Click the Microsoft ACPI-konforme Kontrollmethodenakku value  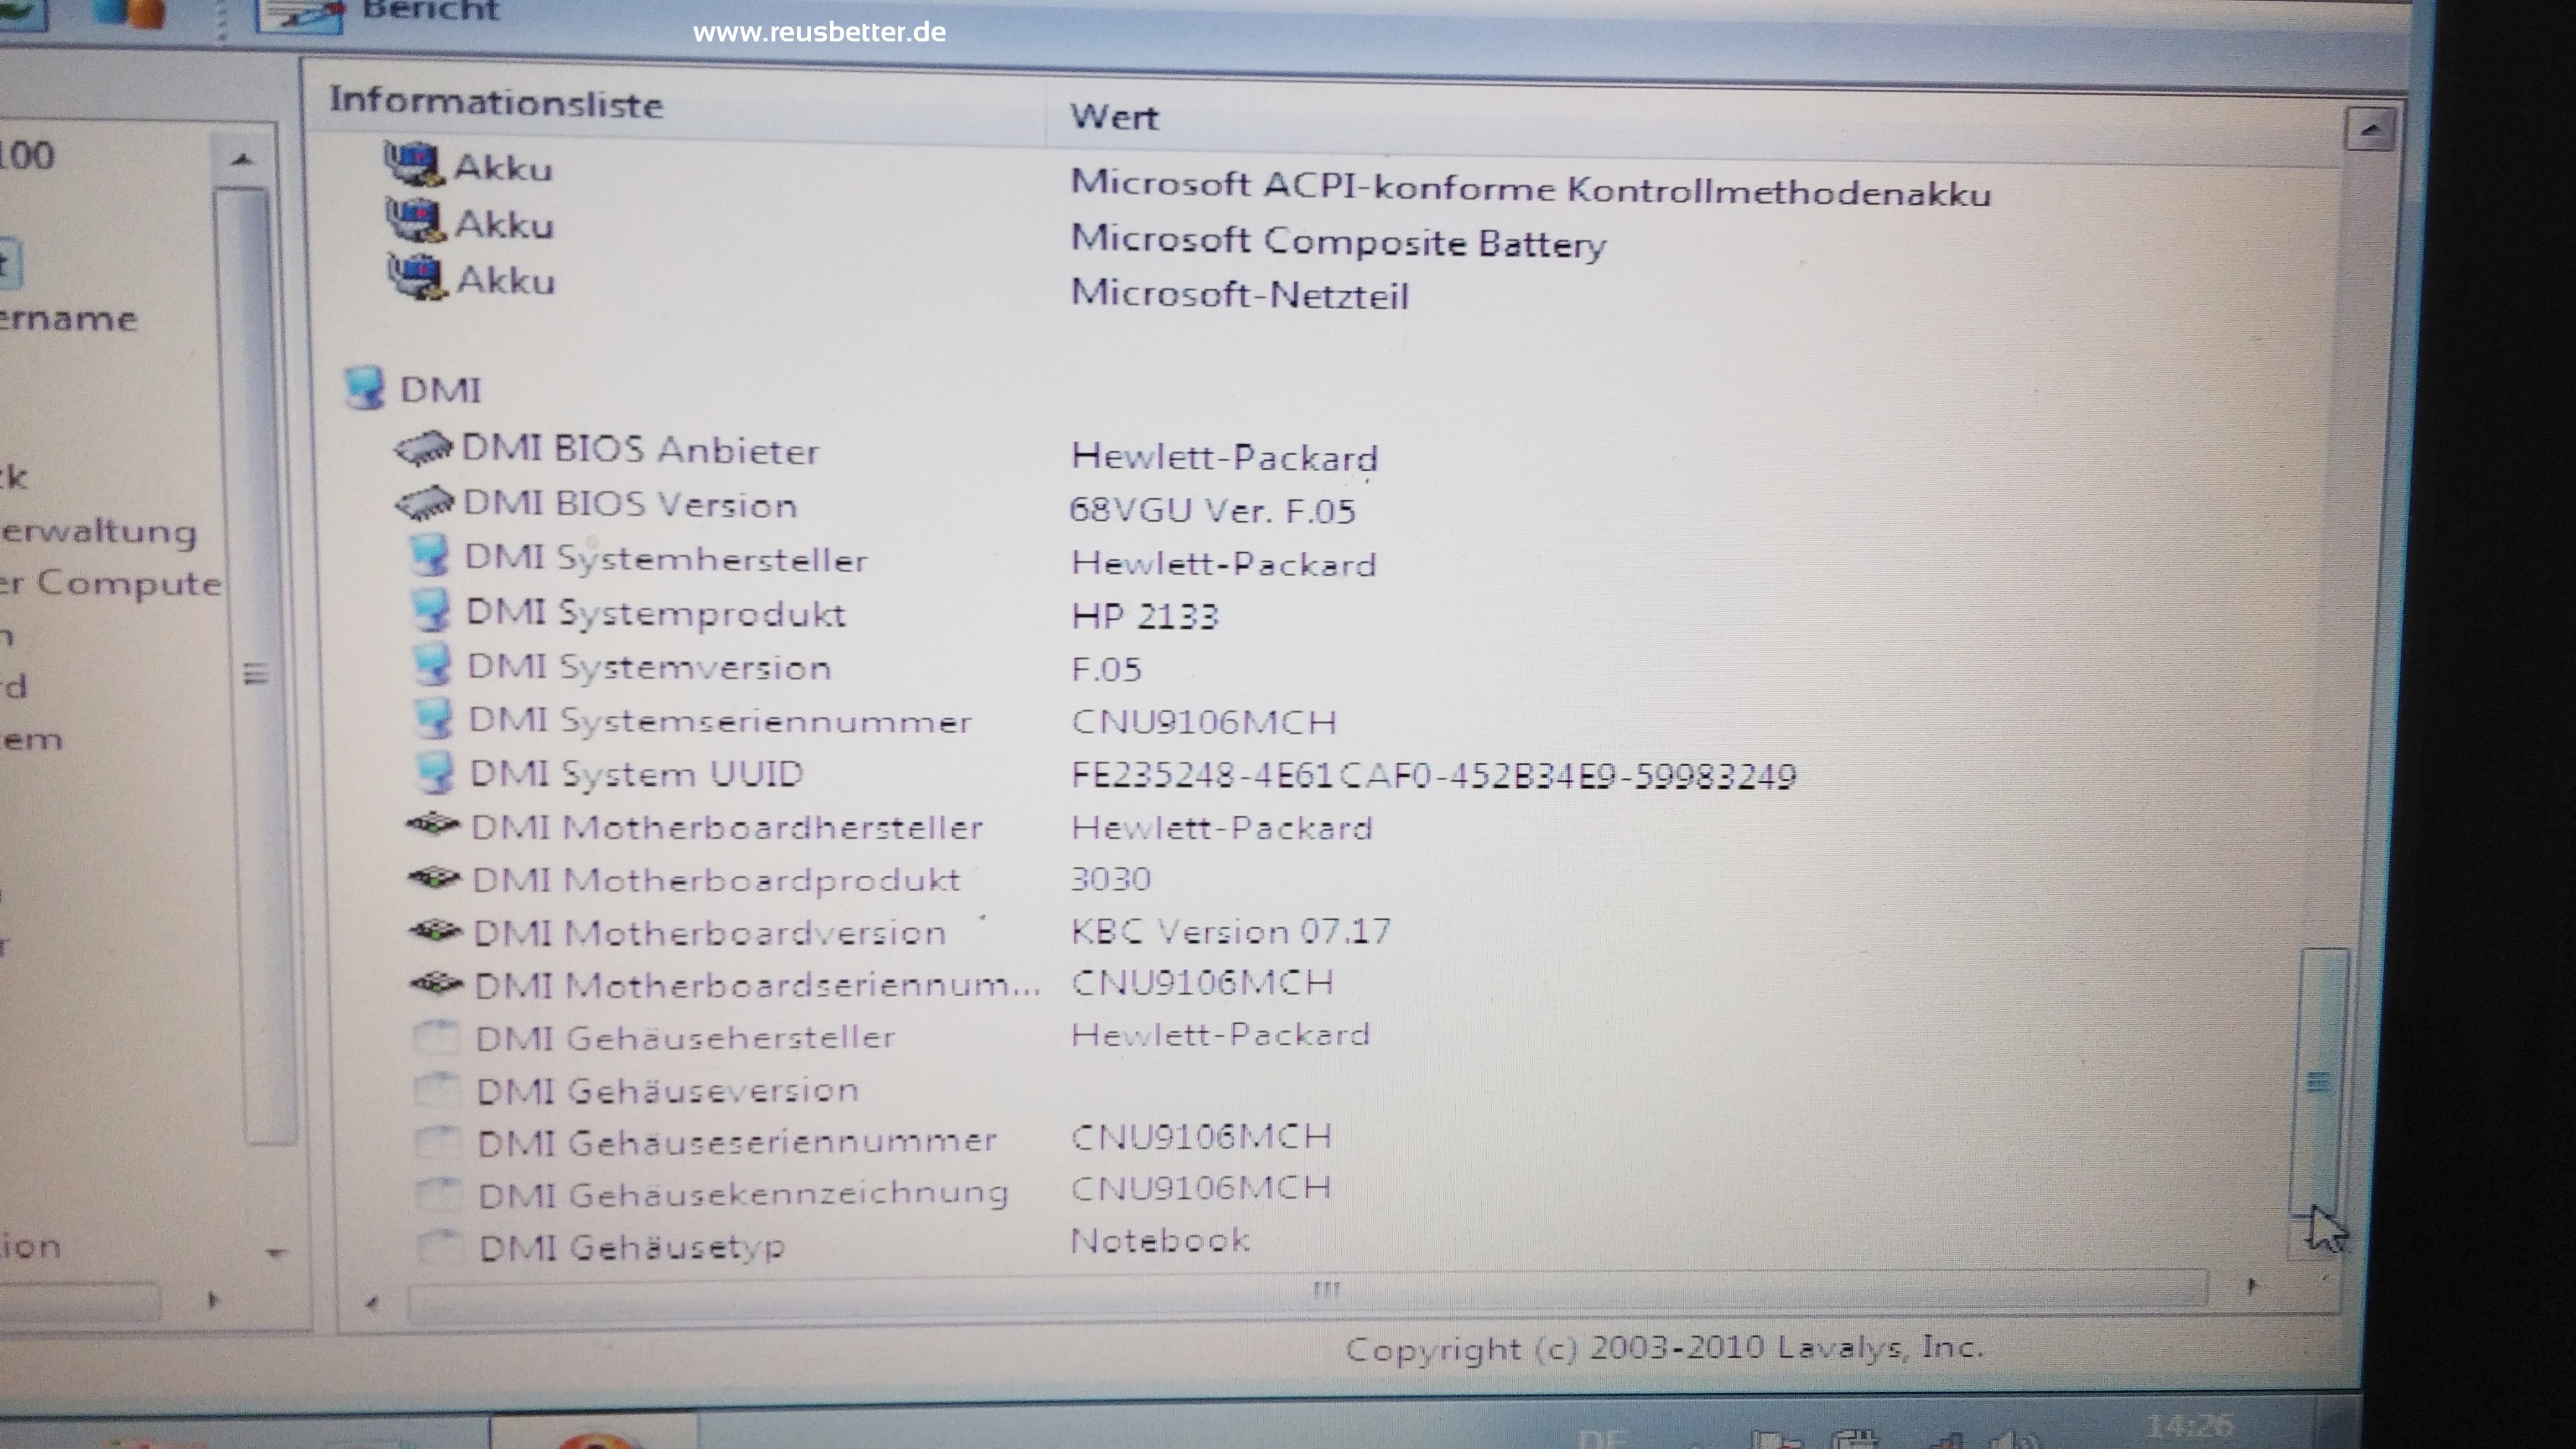click(1530, 188)
